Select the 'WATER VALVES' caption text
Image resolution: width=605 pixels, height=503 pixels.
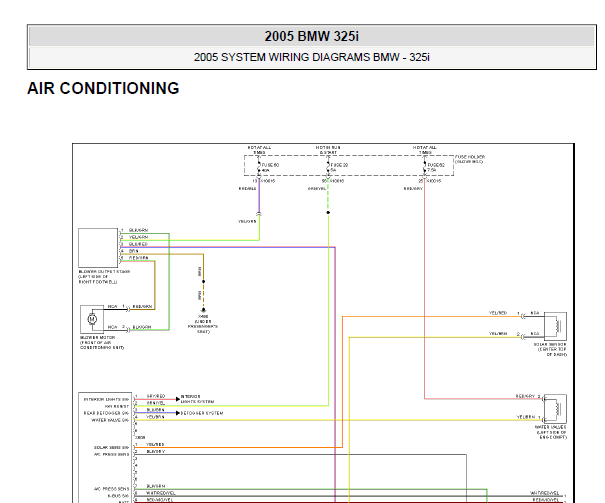(x=551, y=427)
